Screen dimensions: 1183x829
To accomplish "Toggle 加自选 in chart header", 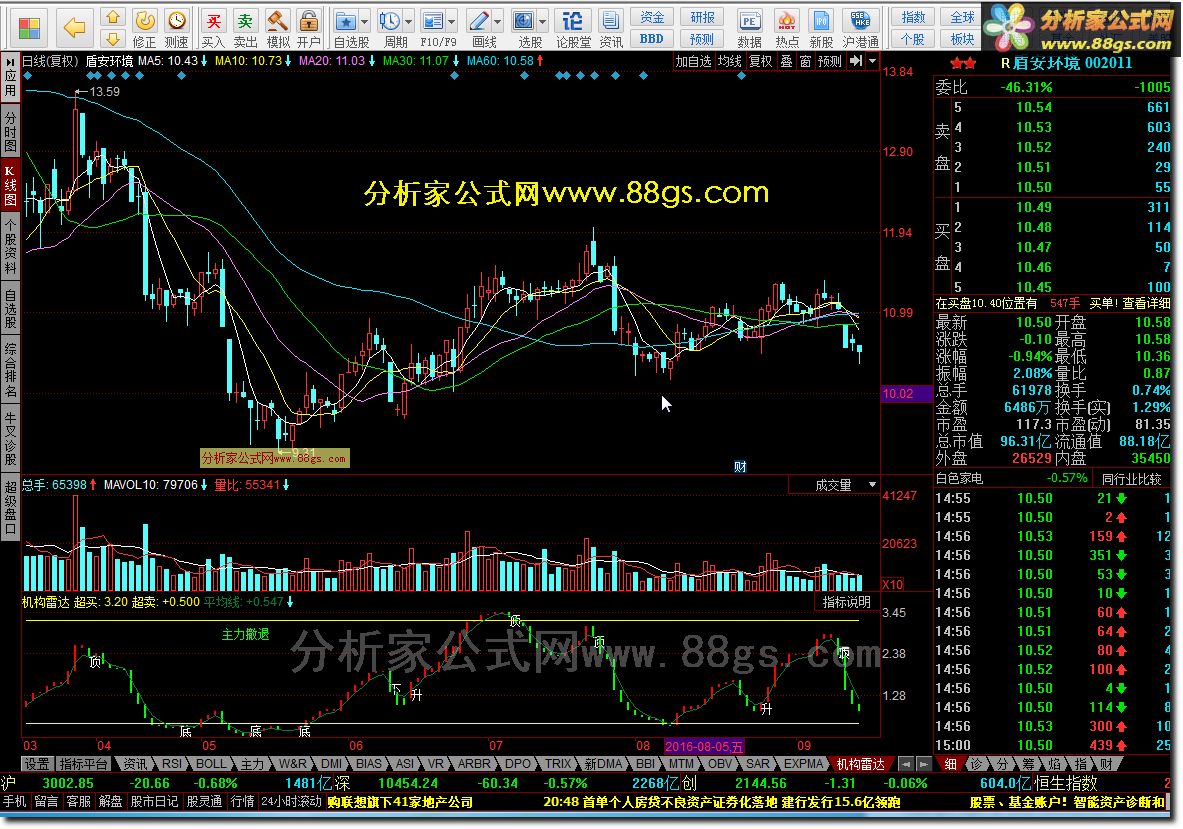I will tap(693, 61).
